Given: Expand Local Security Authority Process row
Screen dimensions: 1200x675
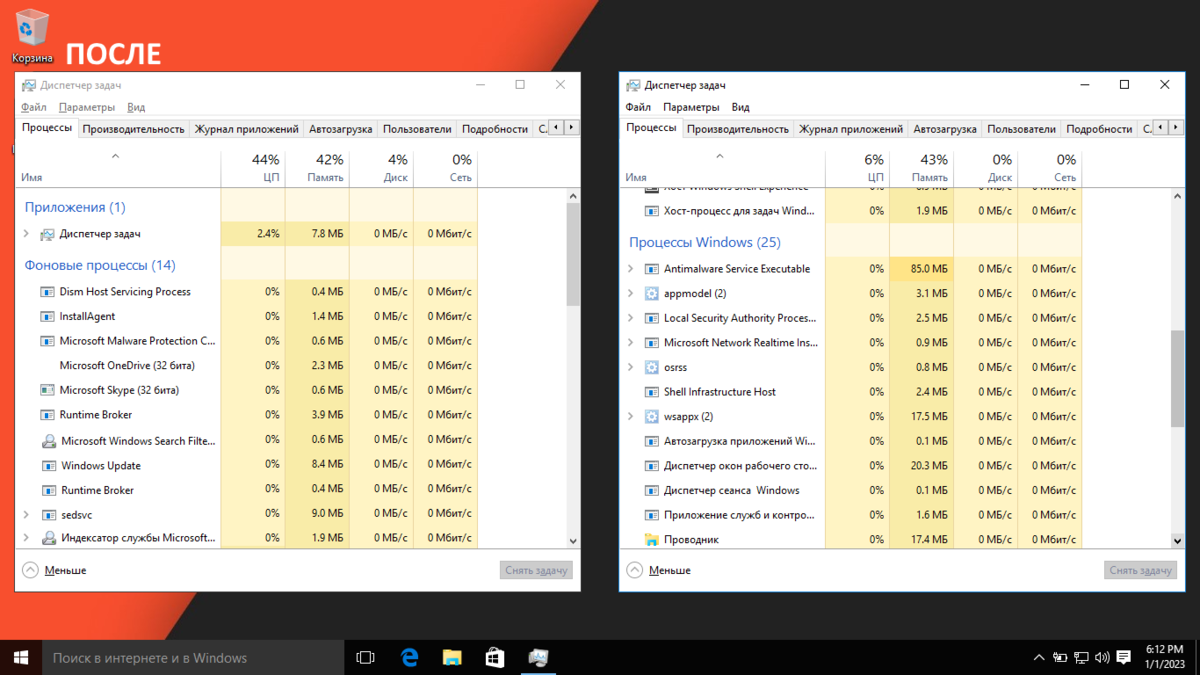Looking at the screenshot, I should 630,318.
